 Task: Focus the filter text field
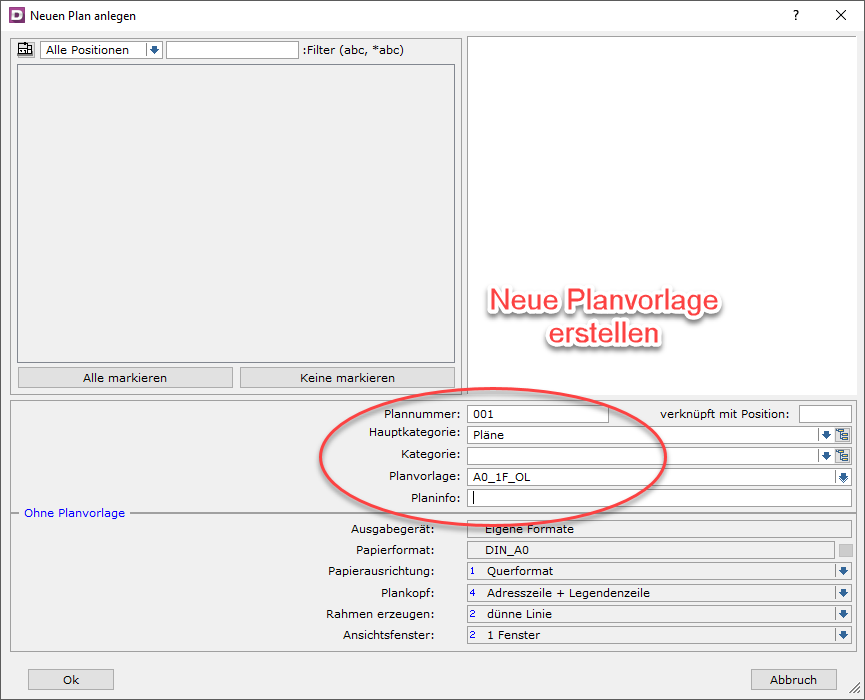[x=232, y=50]
